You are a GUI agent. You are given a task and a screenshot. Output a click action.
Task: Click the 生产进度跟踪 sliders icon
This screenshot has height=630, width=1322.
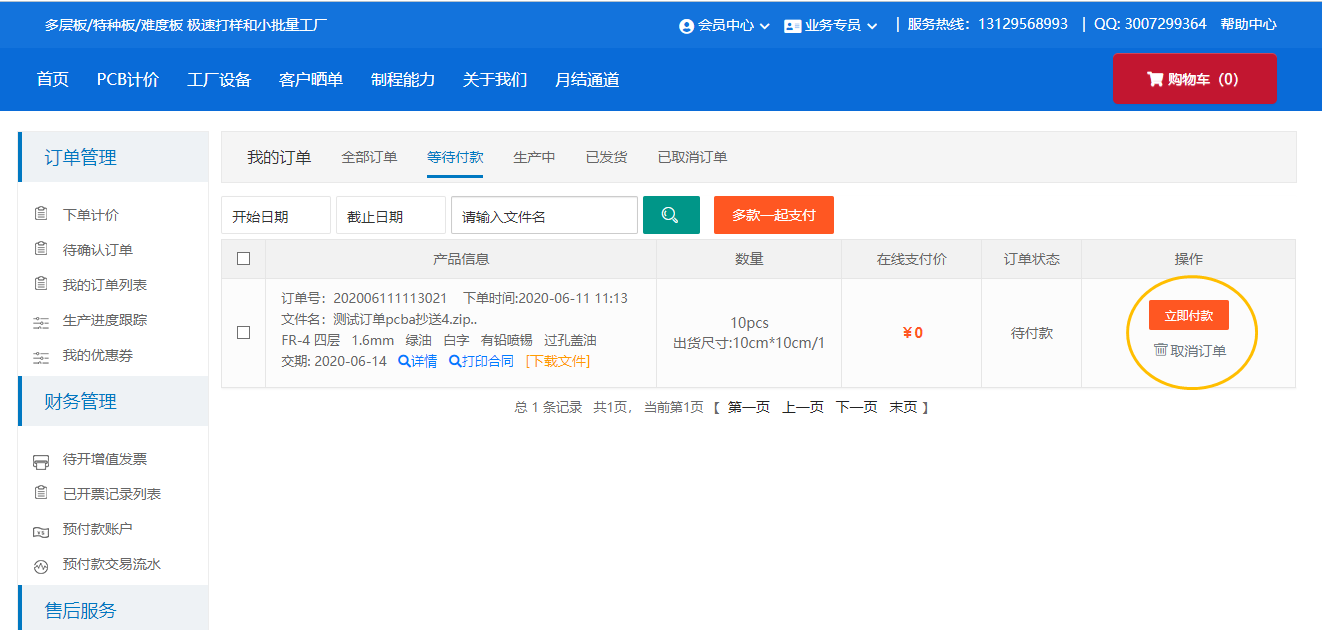41,321
